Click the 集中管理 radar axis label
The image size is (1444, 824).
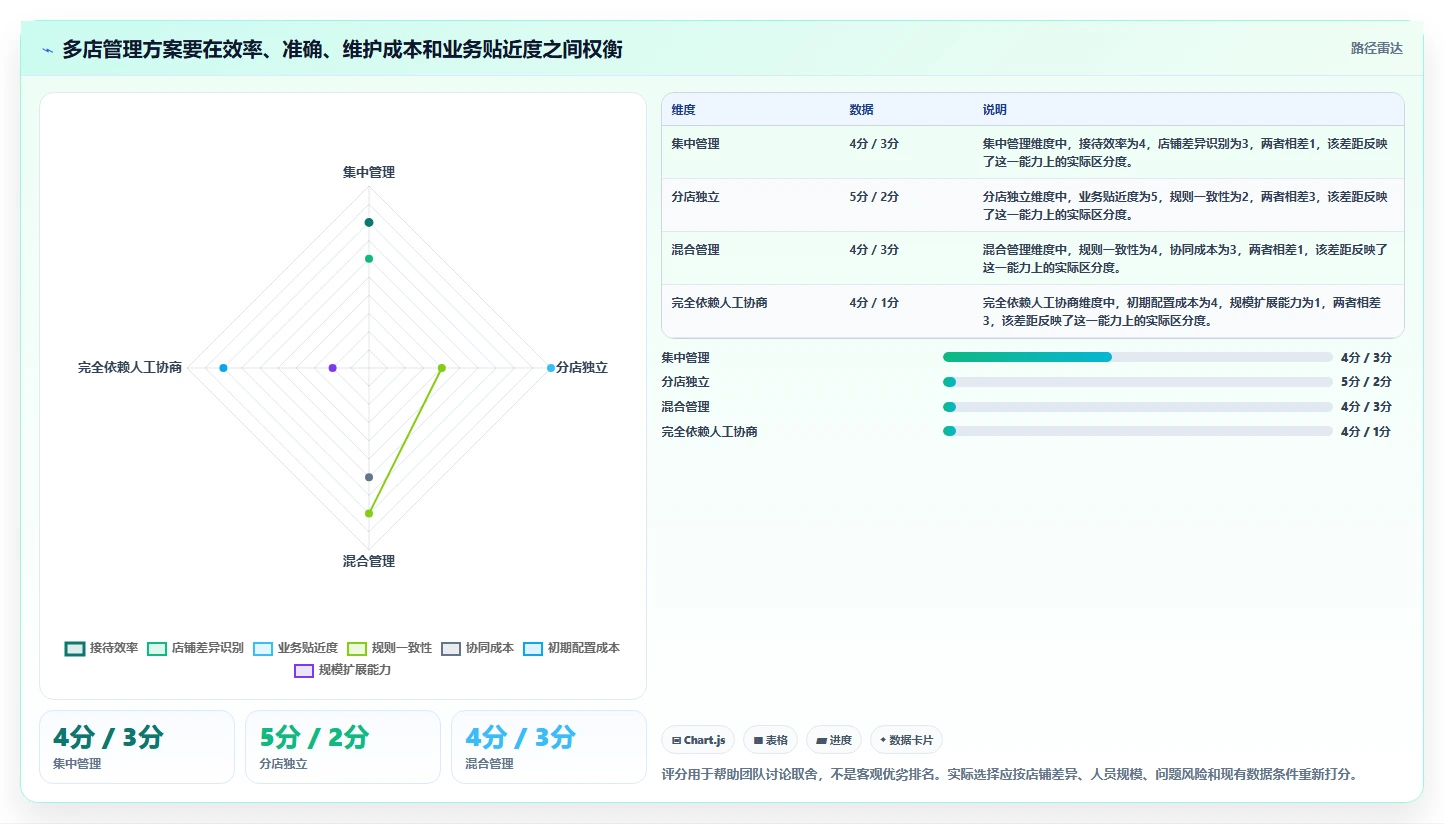(369, 172)
